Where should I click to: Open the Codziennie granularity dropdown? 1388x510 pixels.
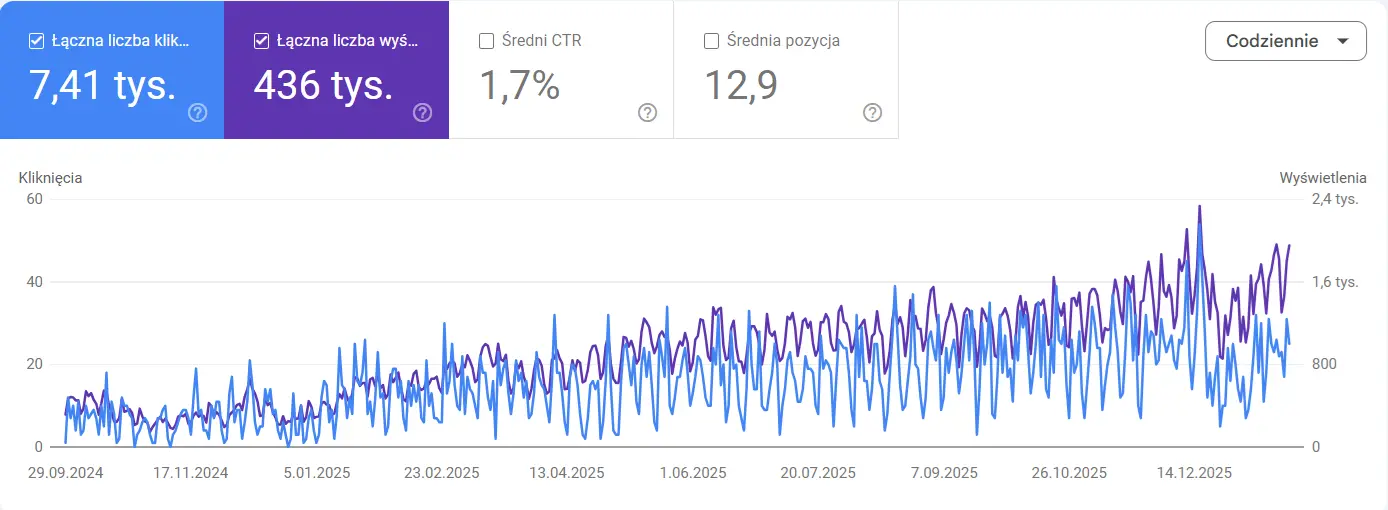[x=1285, y=41]
